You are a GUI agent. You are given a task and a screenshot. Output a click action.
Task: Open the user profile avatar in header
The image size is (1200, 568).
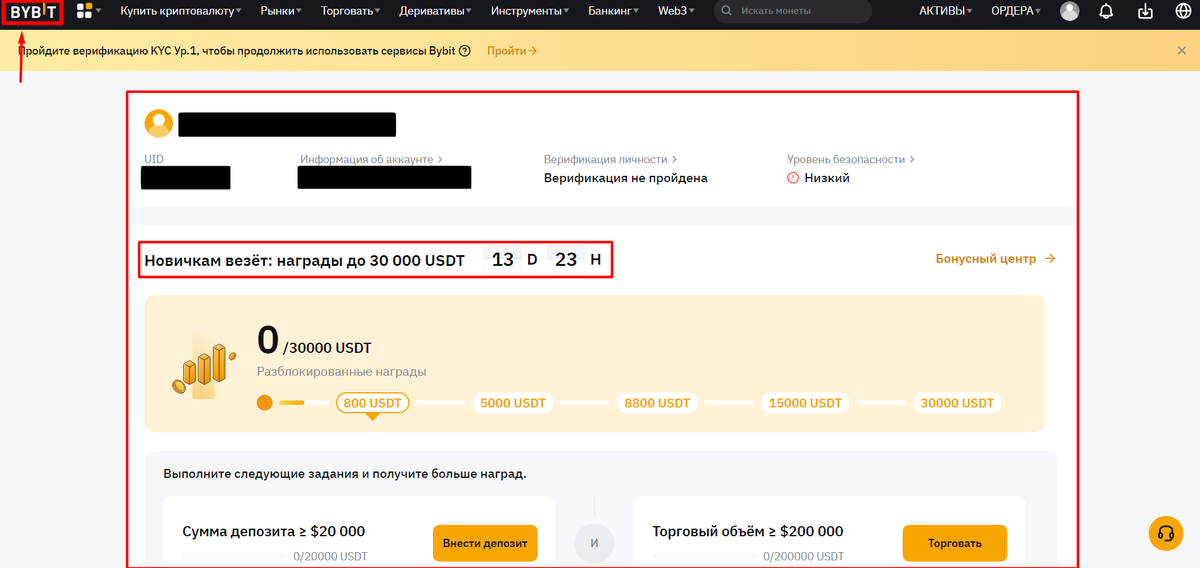pos(1070,12)
